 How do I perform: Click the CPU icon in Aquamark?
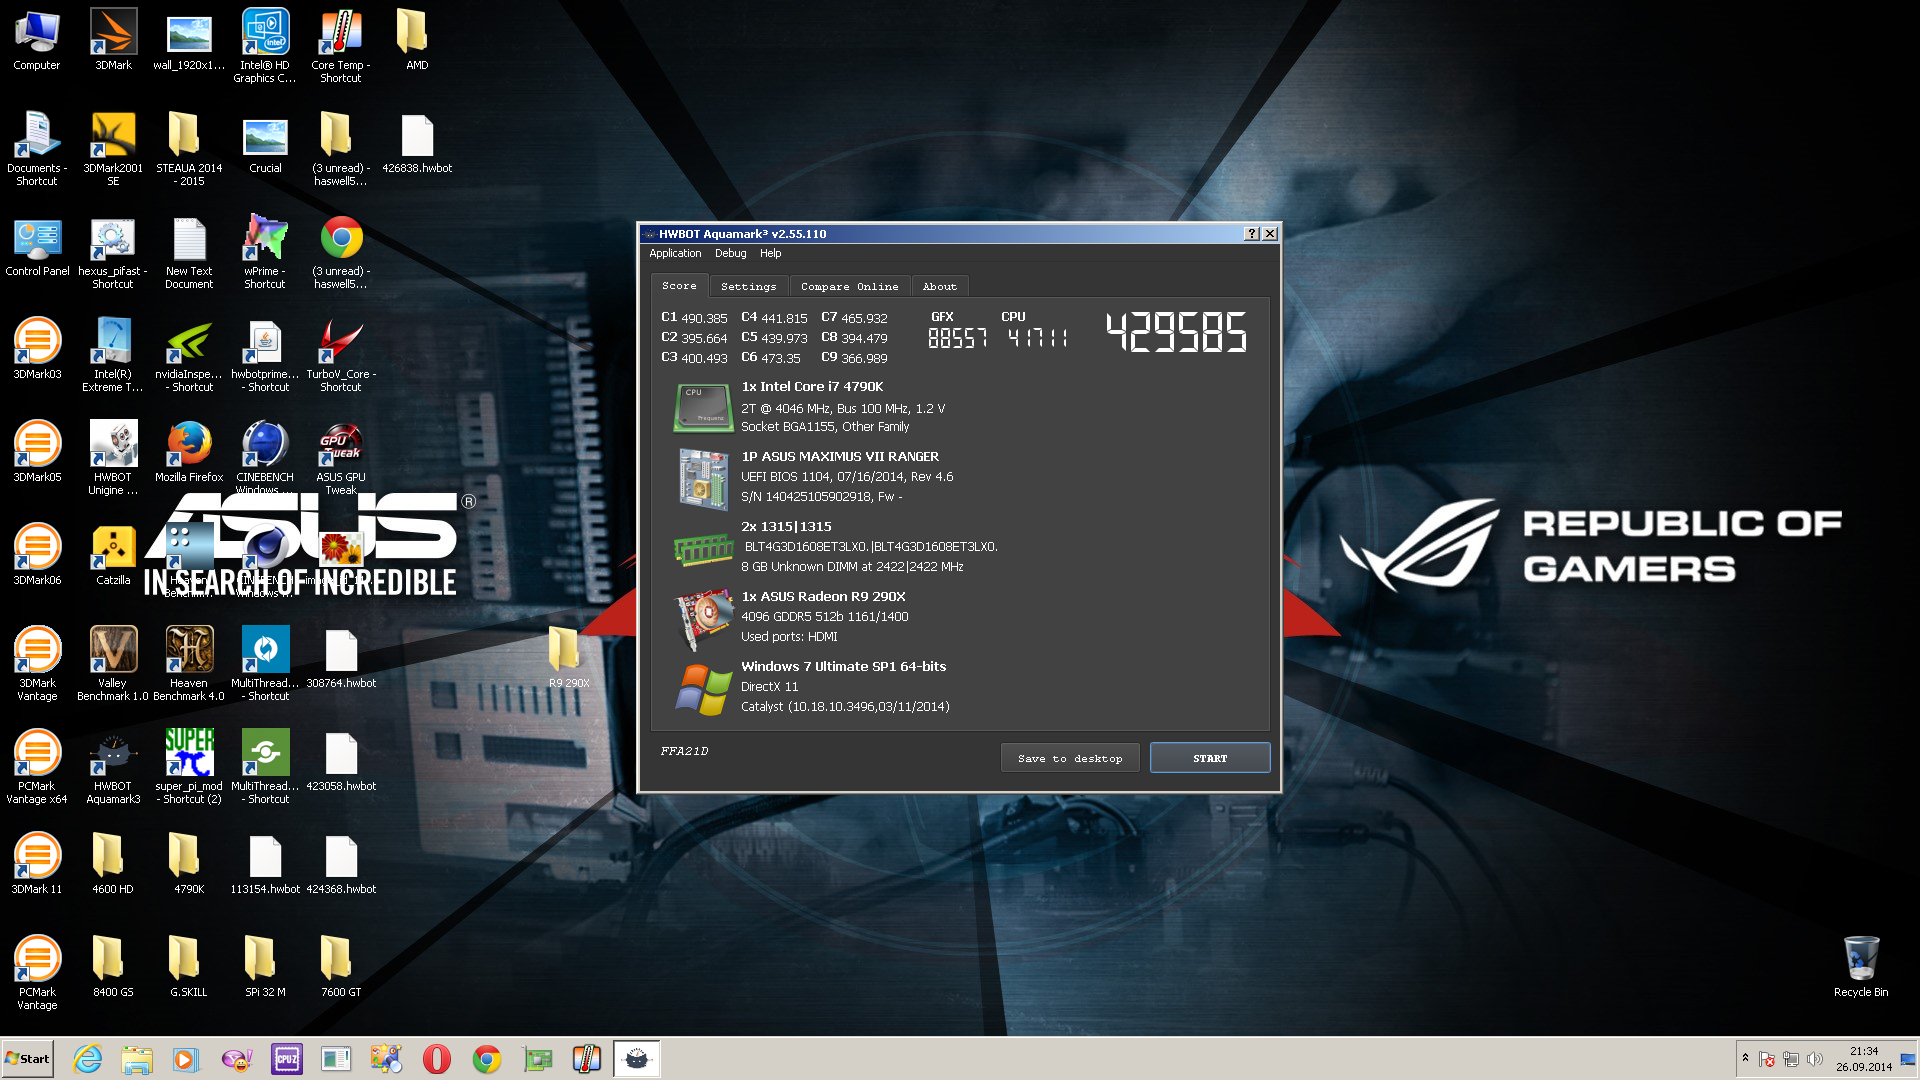[702, 407]
